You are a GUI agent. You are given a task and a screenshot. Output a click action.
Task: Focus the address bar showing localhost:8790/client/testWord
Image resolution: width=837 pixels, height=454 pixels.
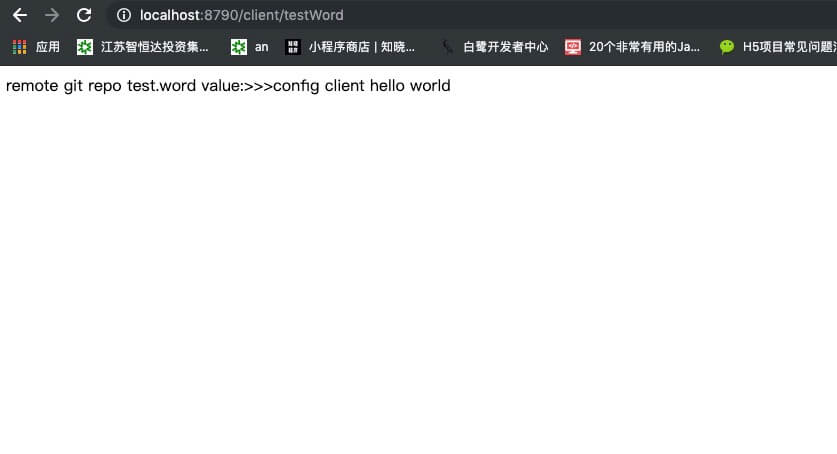[x=470, y=15]
